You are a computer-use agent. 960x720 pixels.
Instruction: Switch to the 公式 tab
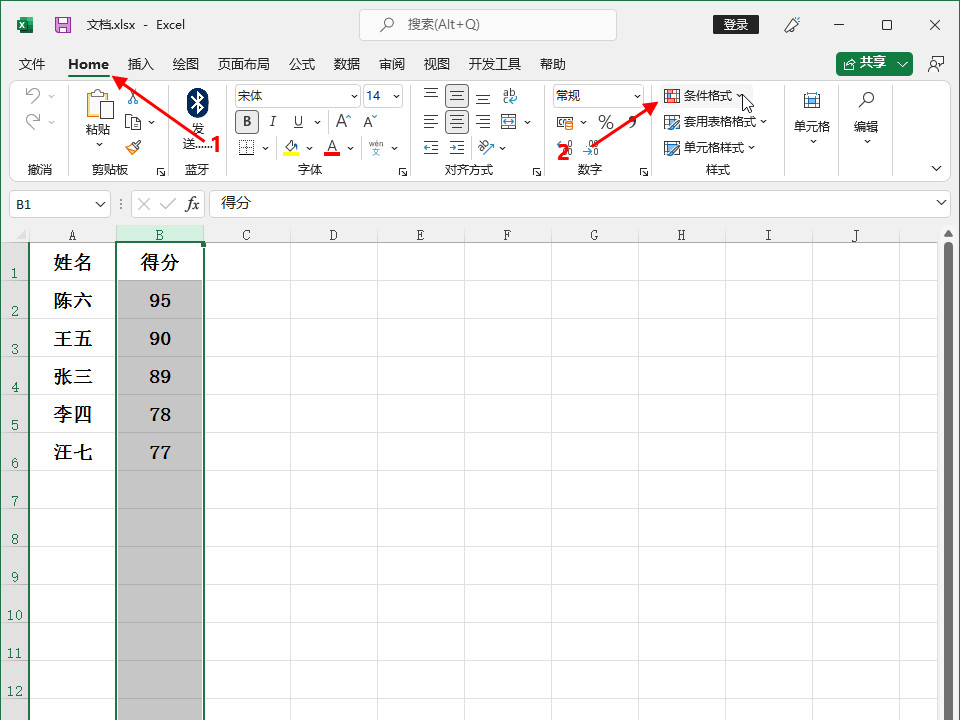click(x=302, y=64)
